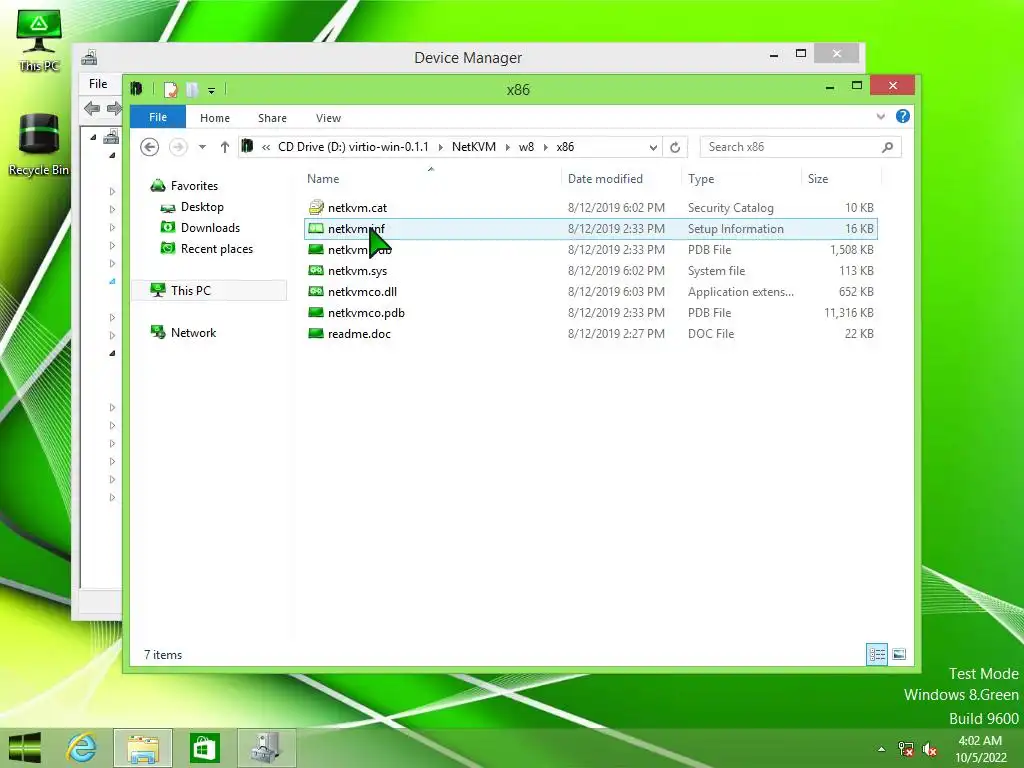This screenshot has height=768, width=1024.
Task: Switch to large icons view layout
Action: [x=899, y=654]
